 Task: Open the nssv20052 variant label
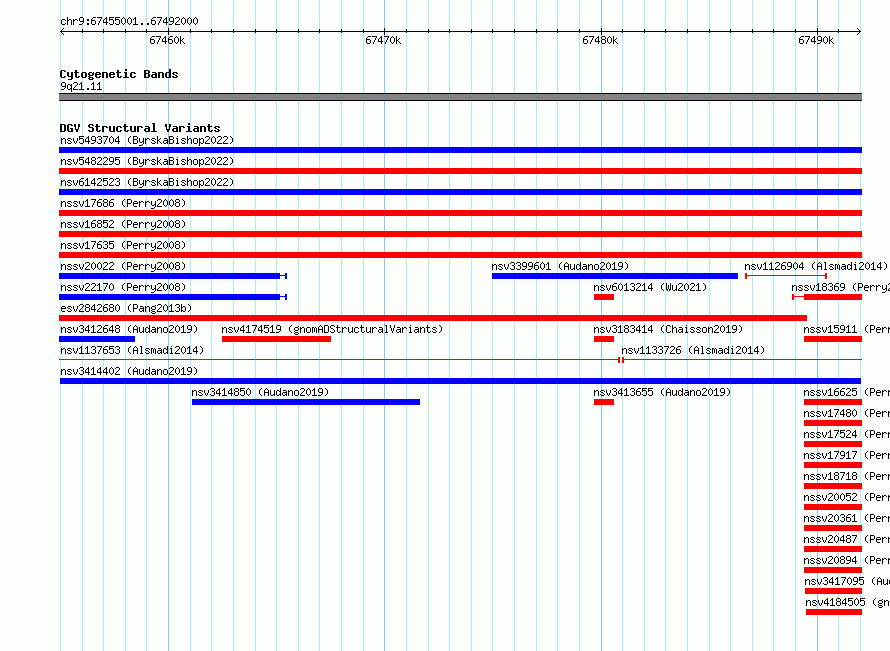[x=846, y=497]
